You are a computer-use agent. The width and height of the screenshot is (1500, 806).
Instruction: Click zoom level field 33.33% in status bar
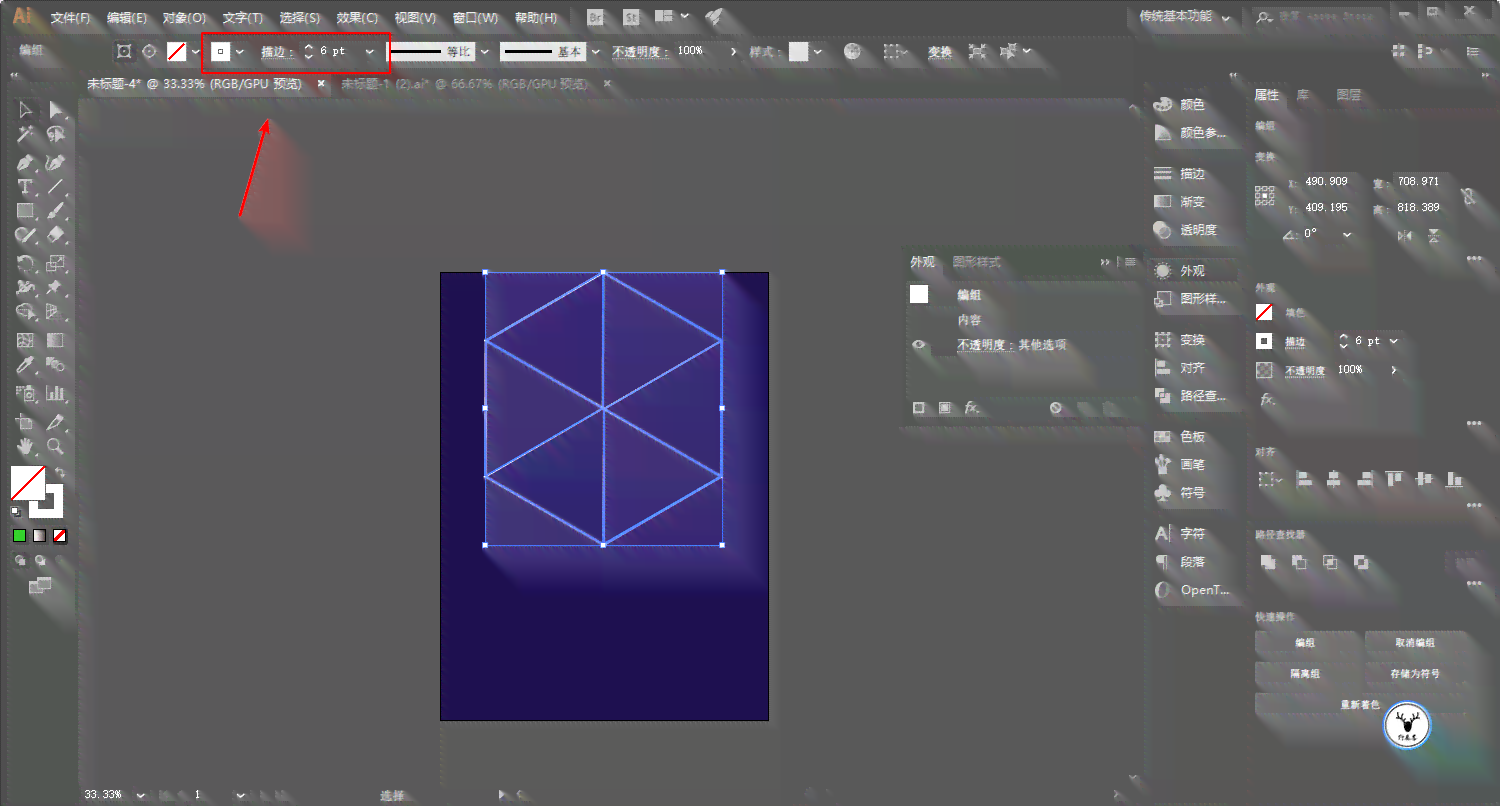click(103, 794)
